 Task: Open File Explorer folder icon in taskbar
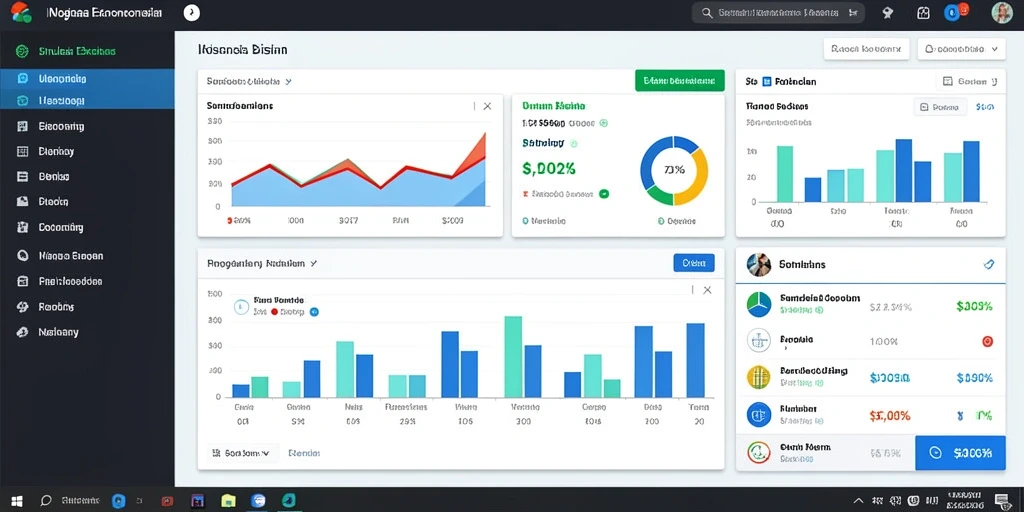click(228, 501)
